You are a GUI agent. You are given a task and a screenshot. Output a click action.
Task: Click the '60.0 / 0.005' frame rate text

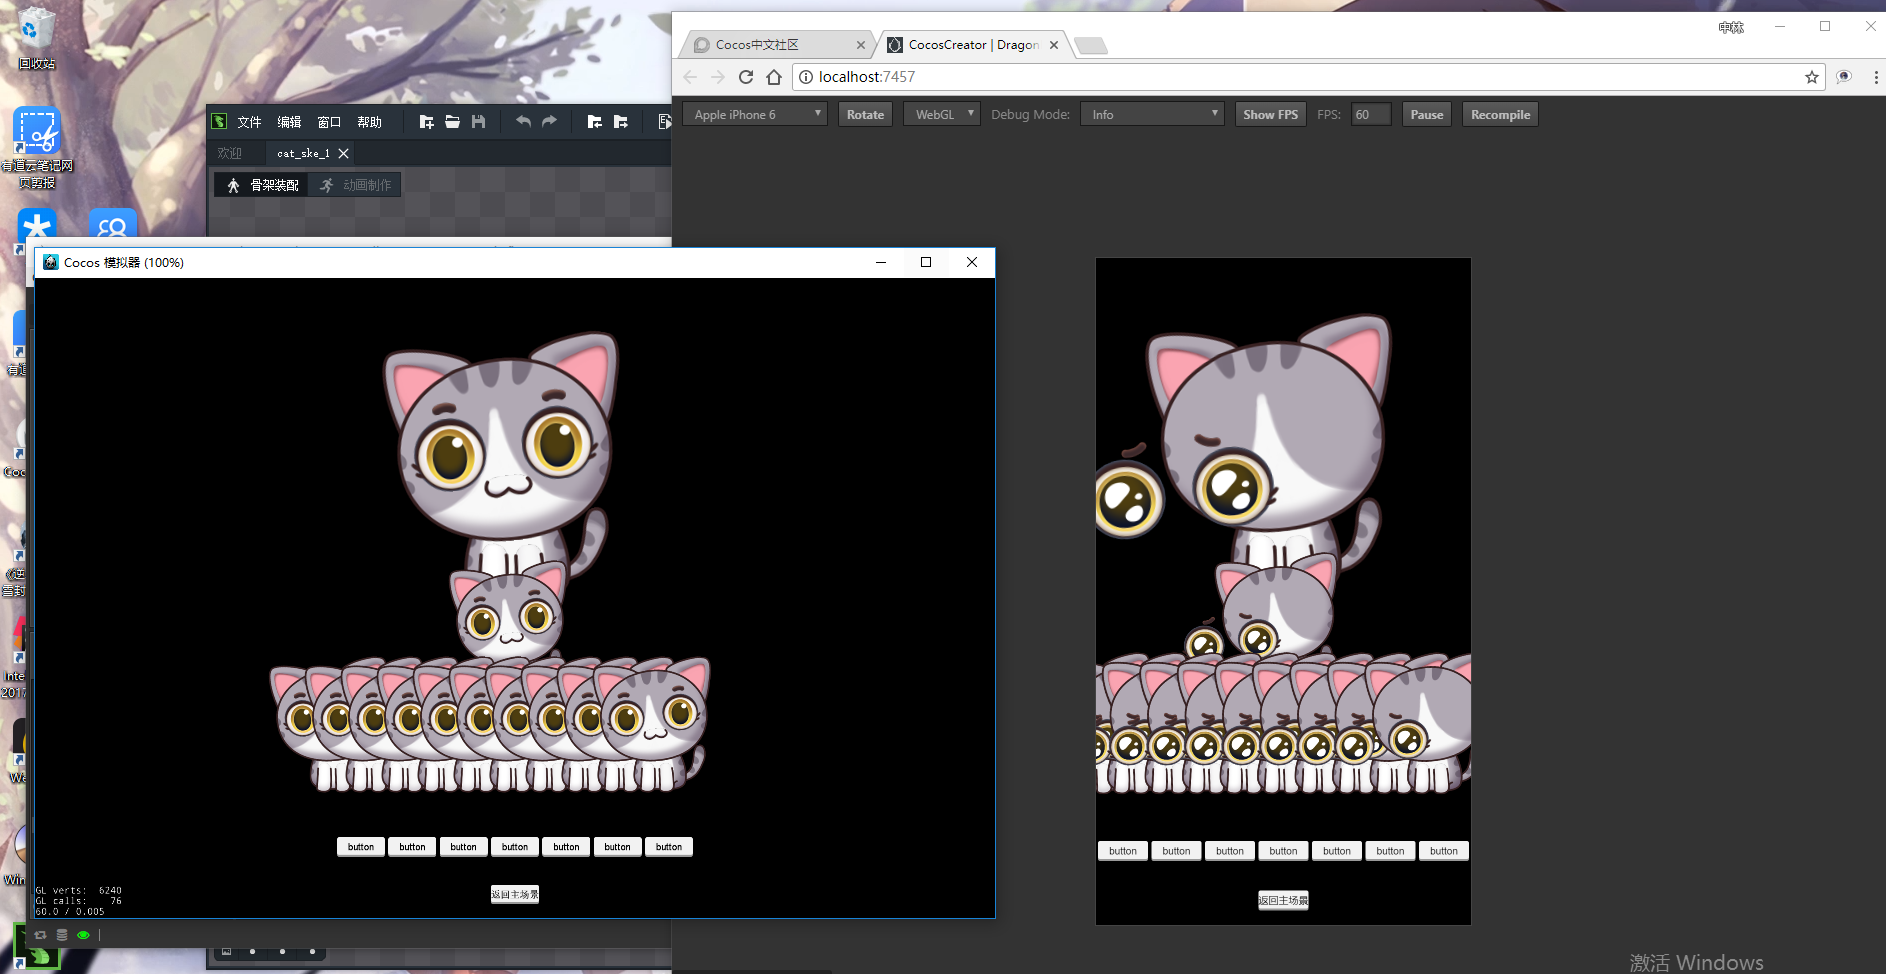(70, 912)
